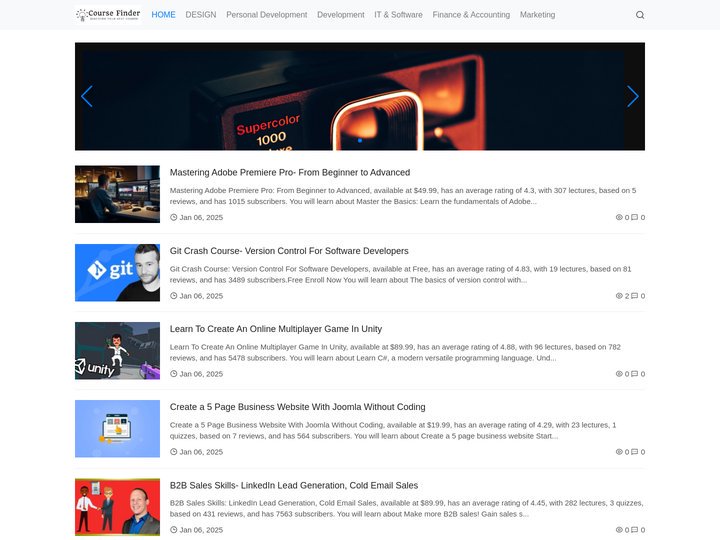The width and height of the screenshot is (720, 540).
Task: Select Personal Development in navigation
Action: 267,15
